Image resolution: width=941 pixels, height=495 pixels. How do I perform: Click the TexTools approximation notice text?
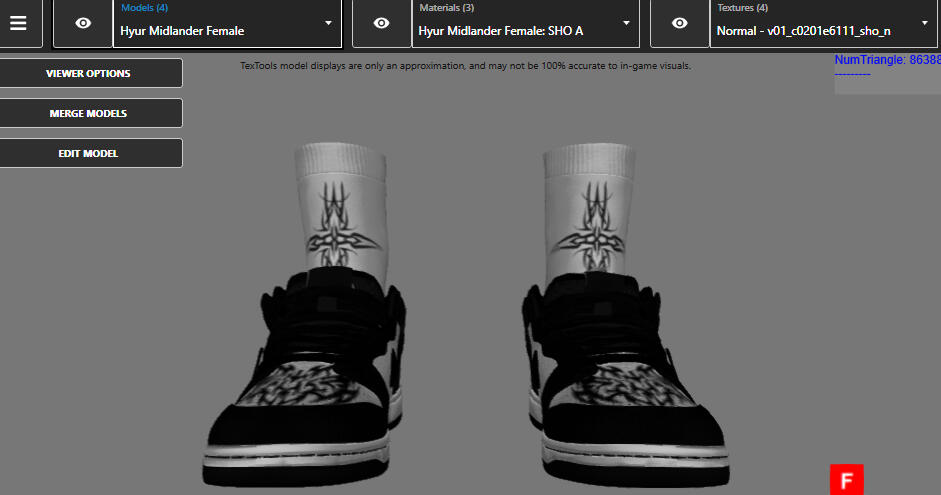(x=466, y=66)
